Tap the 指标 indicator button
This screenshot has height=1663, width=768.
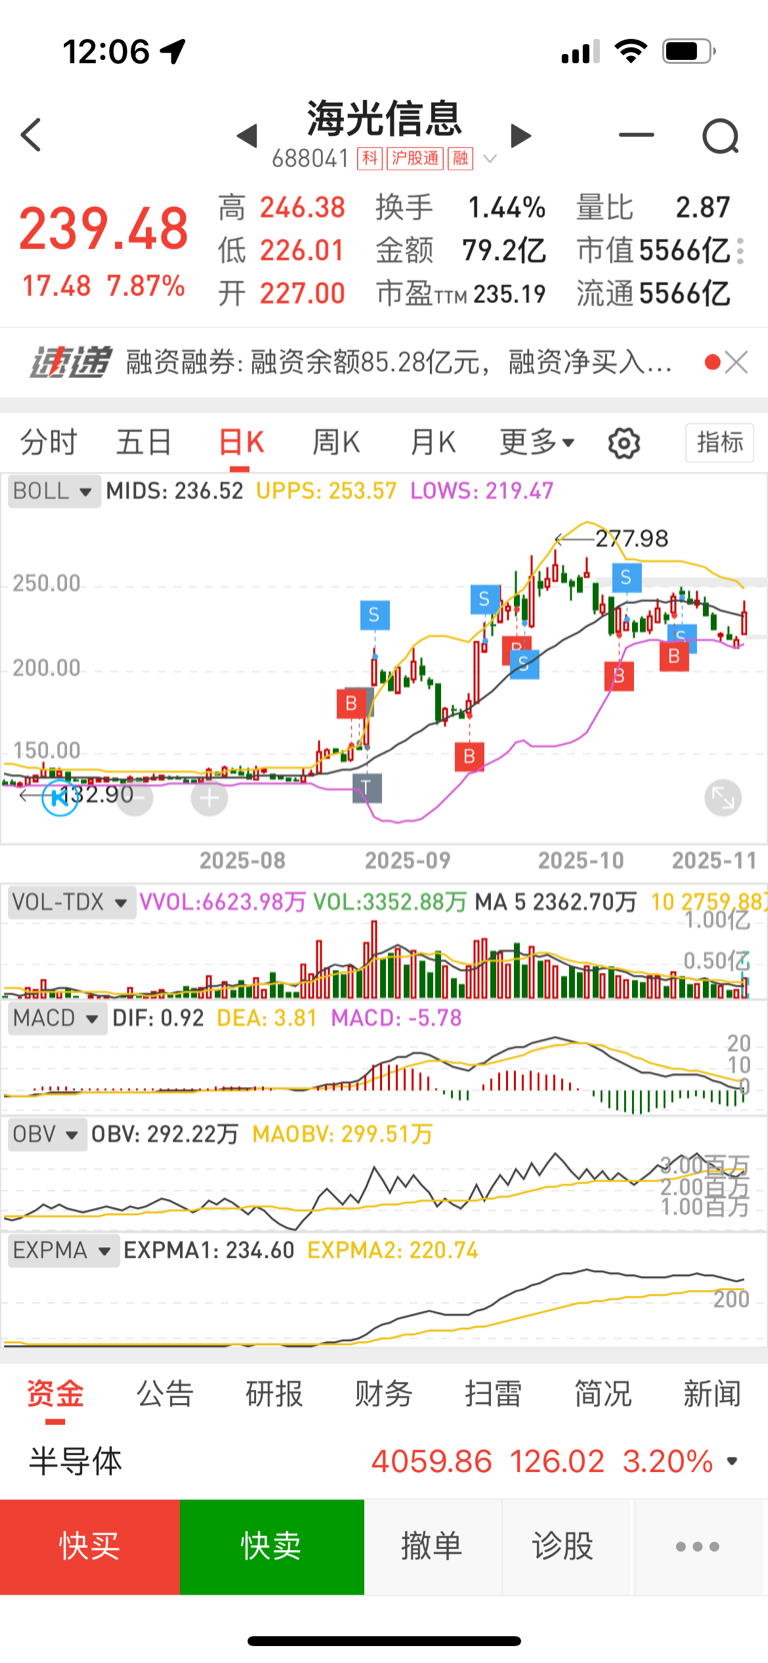(x=720, y=442)
